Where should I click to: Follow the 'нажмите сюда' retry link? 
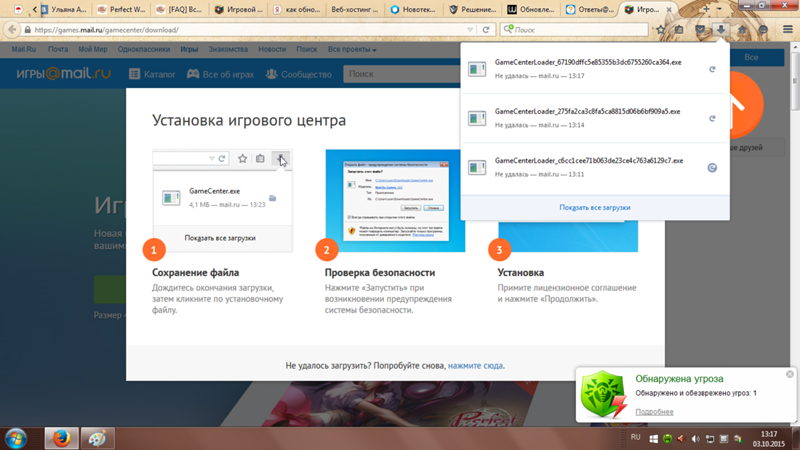pyautogui.click(x=476, y=366)
